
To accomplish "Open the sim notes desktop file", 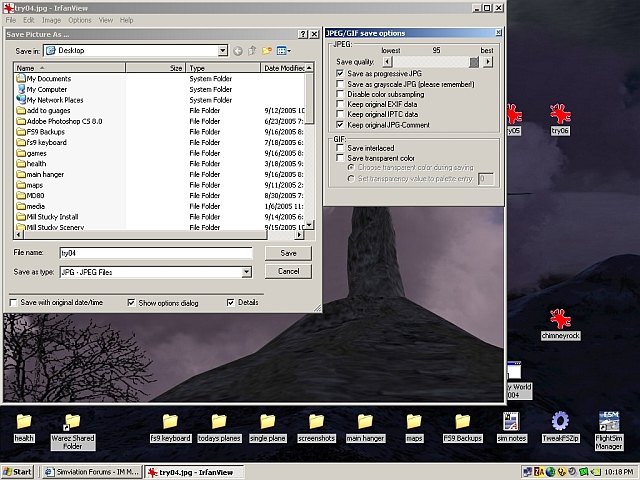I will click(512, 422).
